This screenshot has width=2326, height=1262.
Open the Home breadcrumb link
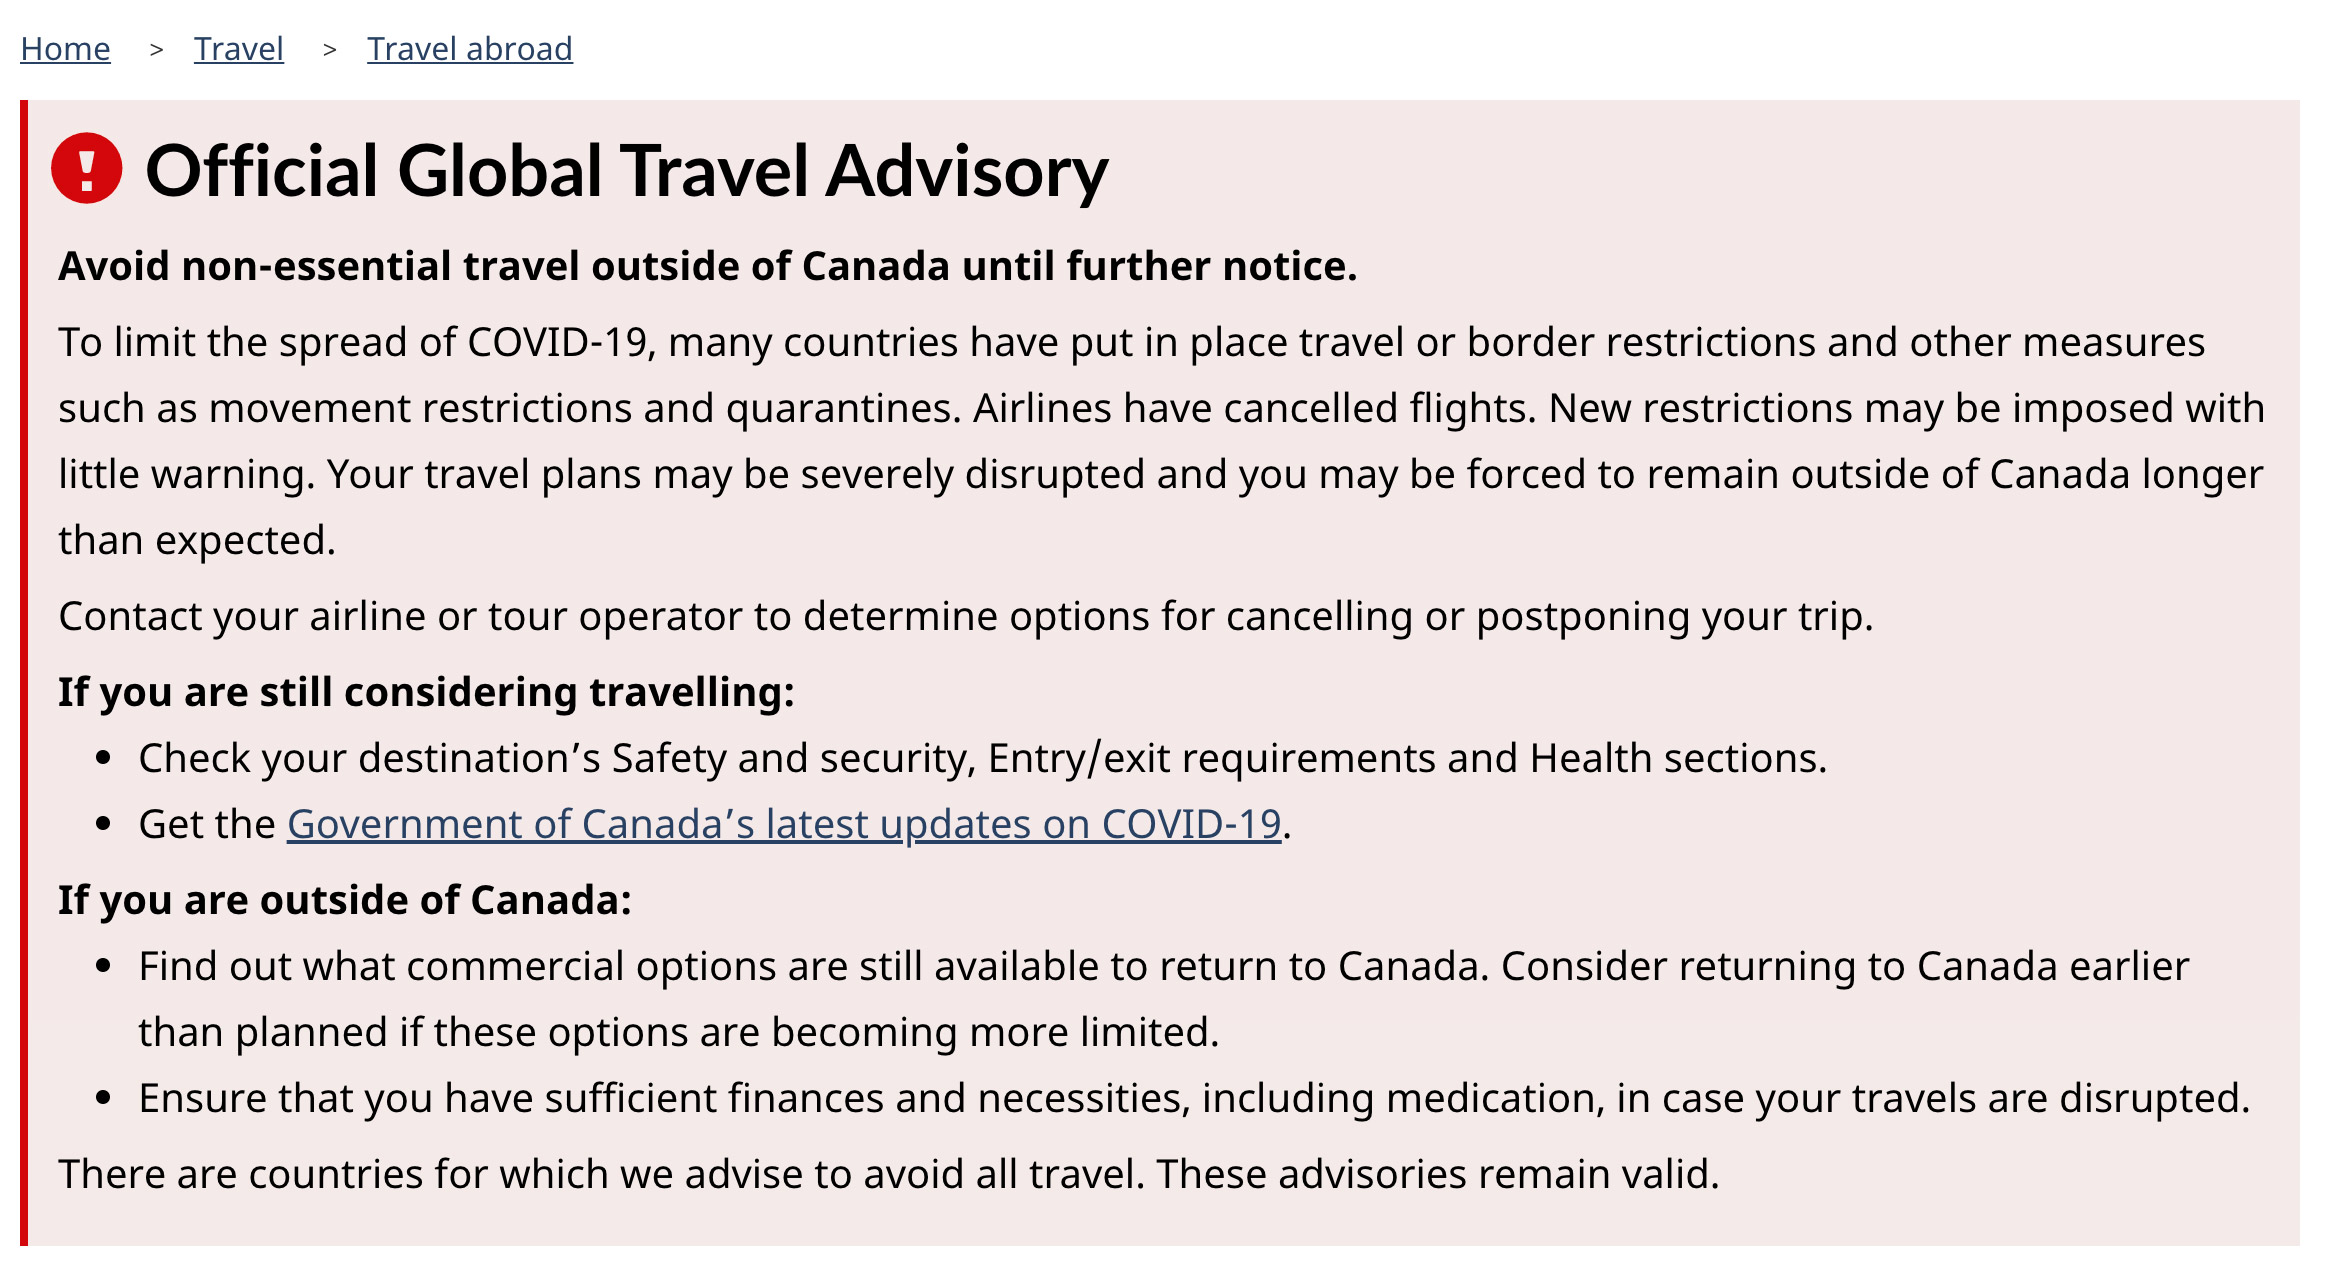click(x=65, y=49)
